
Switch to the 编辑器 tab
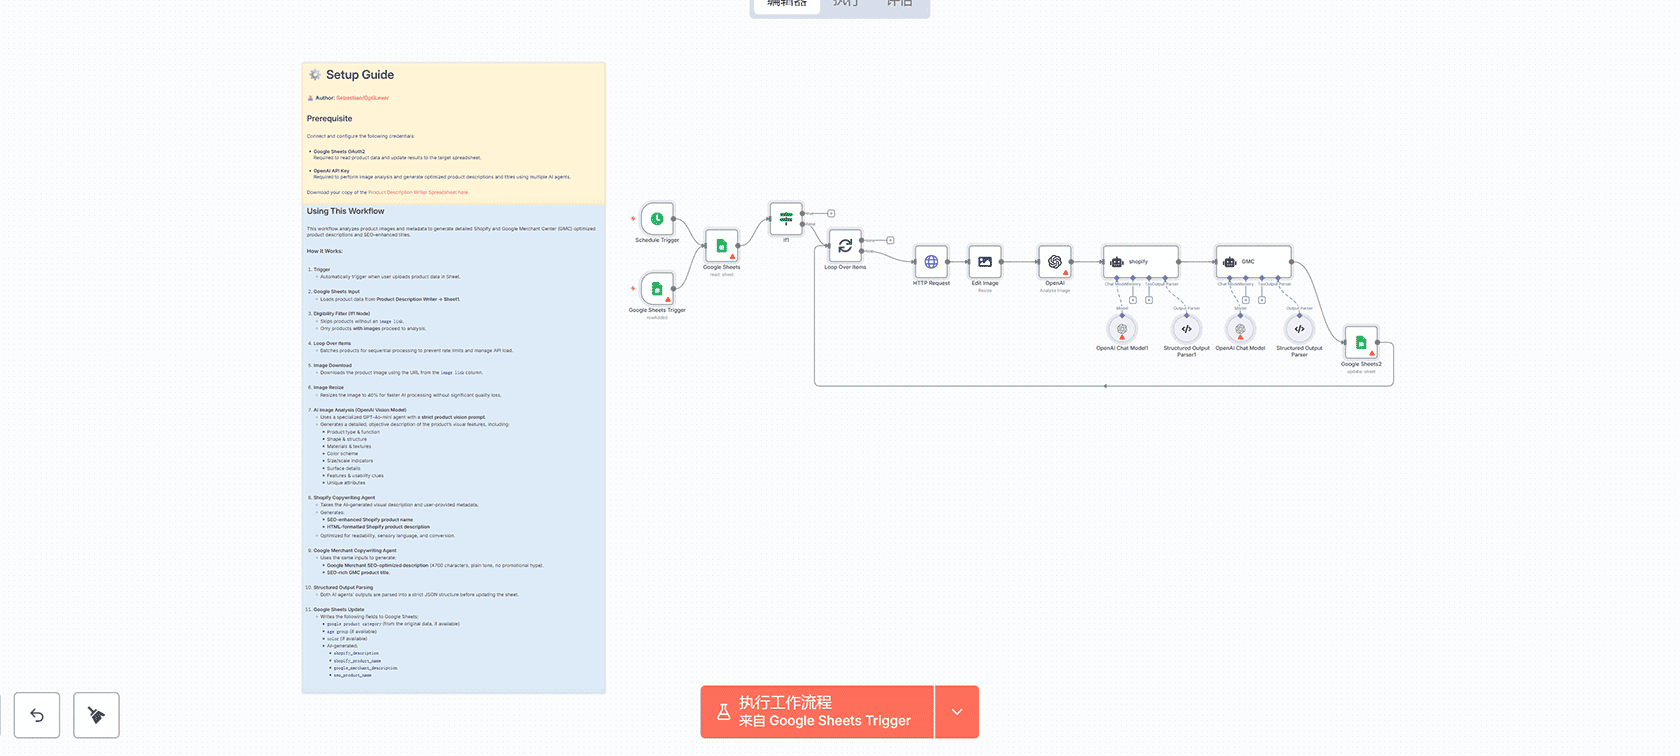pyautogui.click(x=786, y=5)
